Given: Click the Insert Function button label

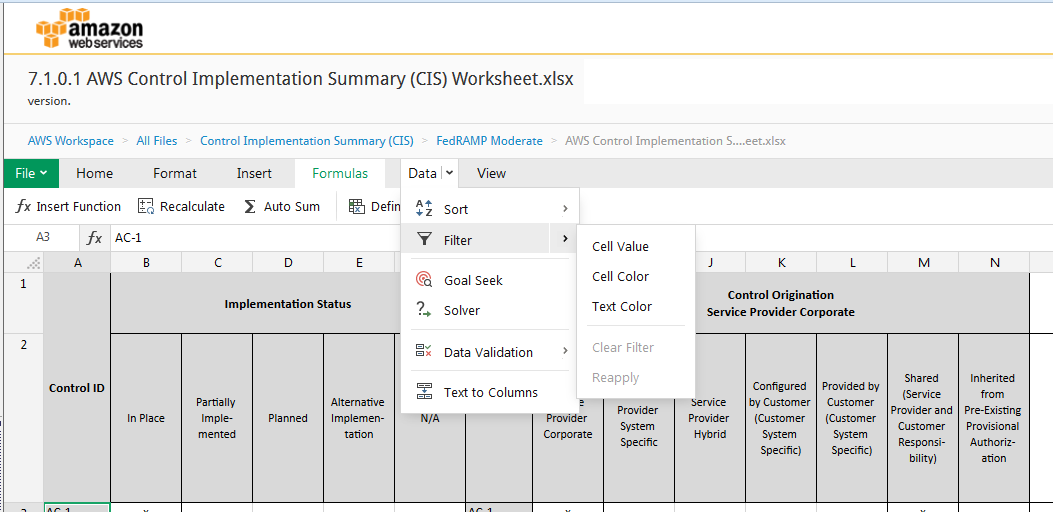Looking at the screenshot, I should tap(79, 206).
